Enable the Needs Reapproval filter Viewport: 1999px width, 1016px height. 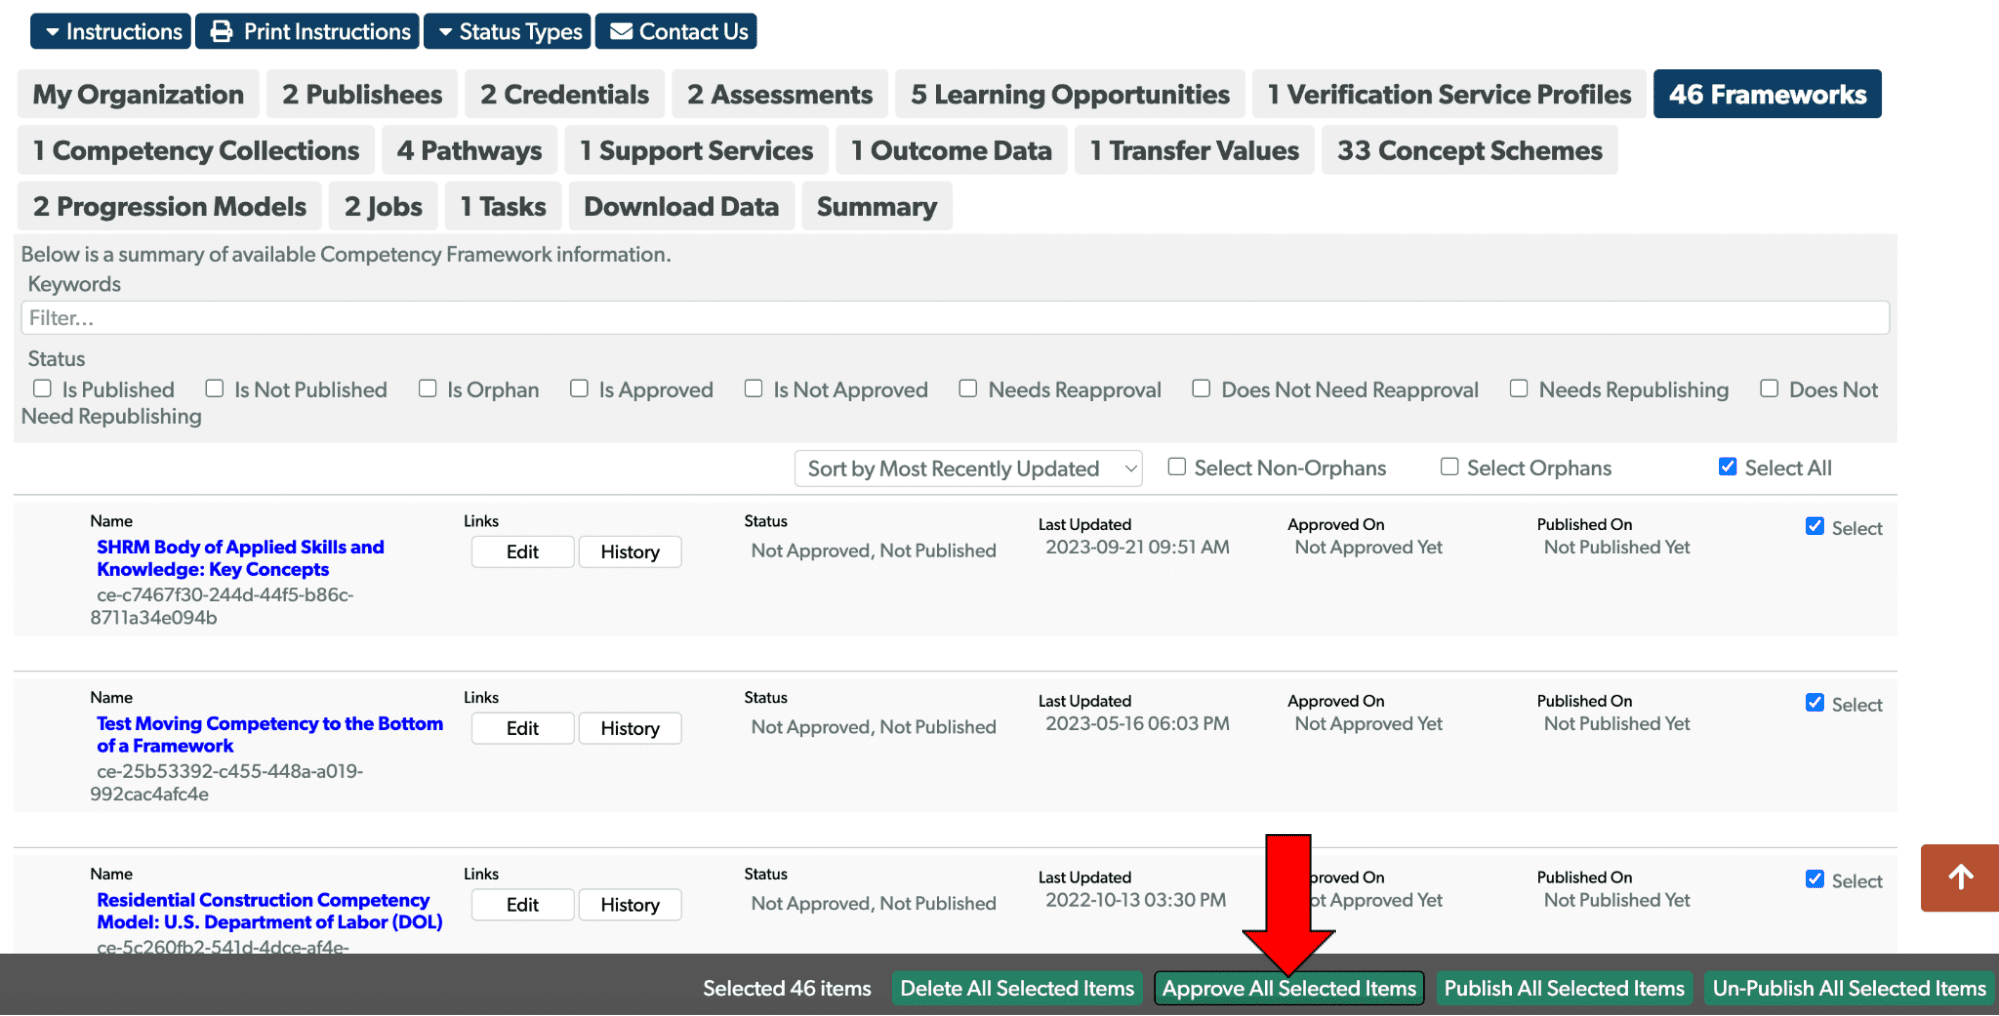click(967, 388)
